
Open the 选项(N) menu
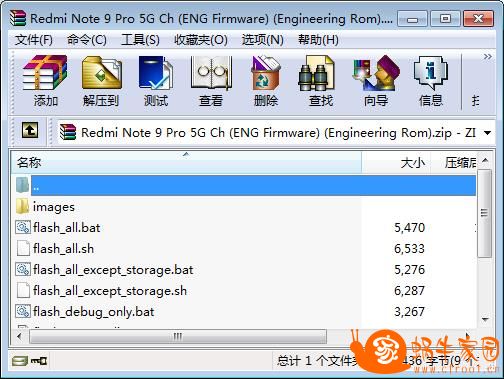click(263, 40)
